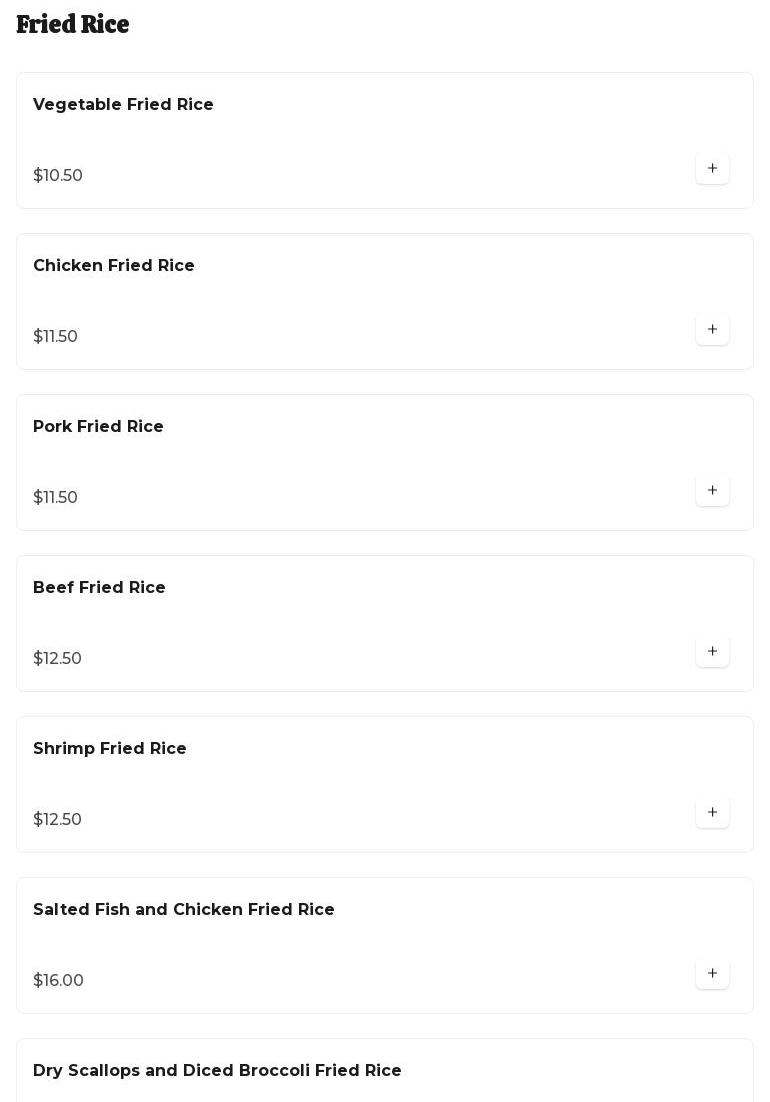Click plus icon for Shrimp Fried Rice

[x=712, y=813]
